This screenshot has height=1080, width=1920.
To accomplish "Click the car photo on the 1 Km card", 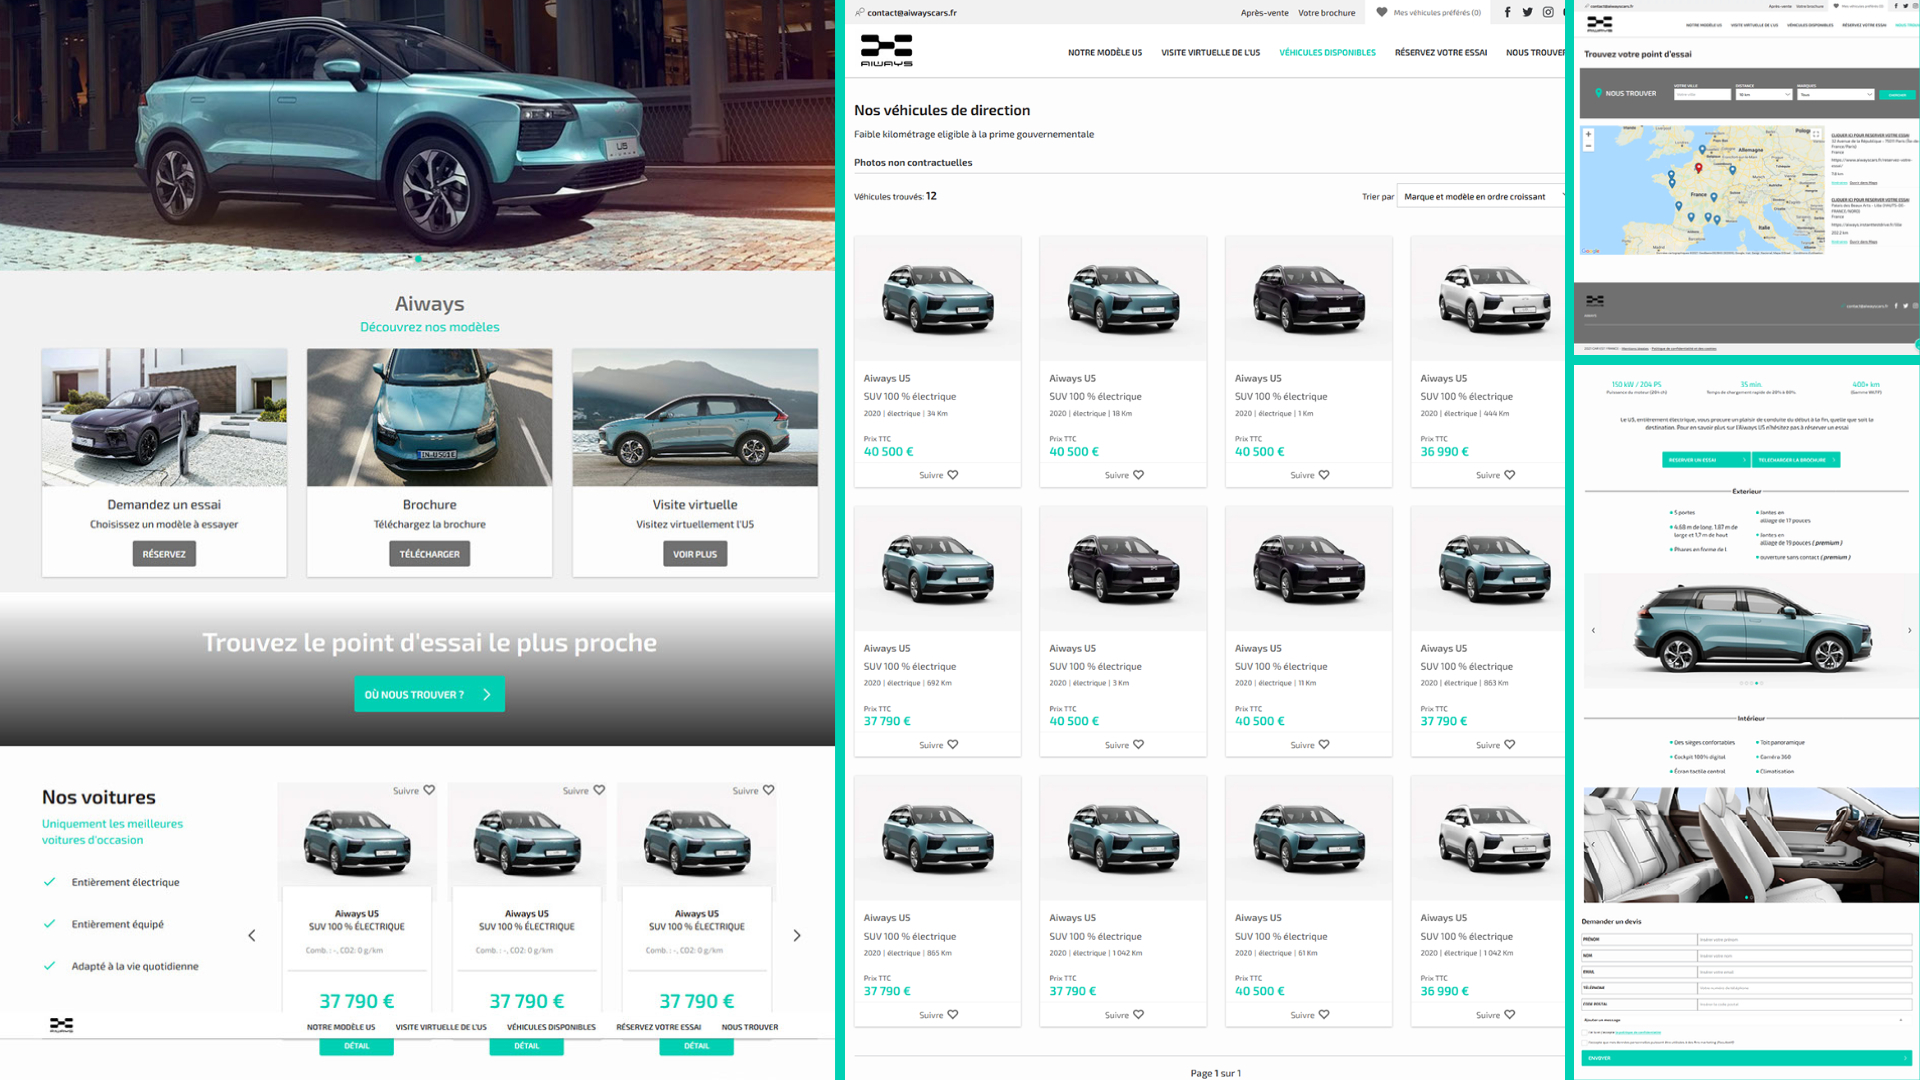I will coord(1309,298).
